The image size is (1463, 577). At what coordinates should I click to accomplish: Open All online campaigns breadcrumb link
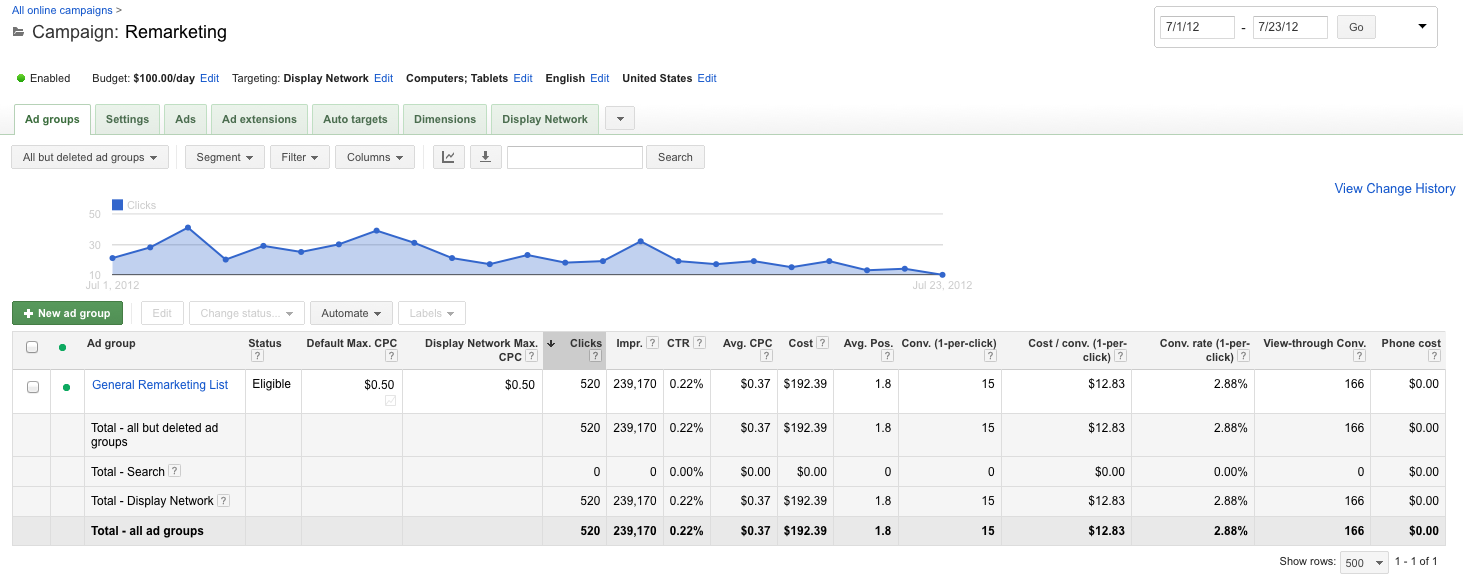coord(62,10)
